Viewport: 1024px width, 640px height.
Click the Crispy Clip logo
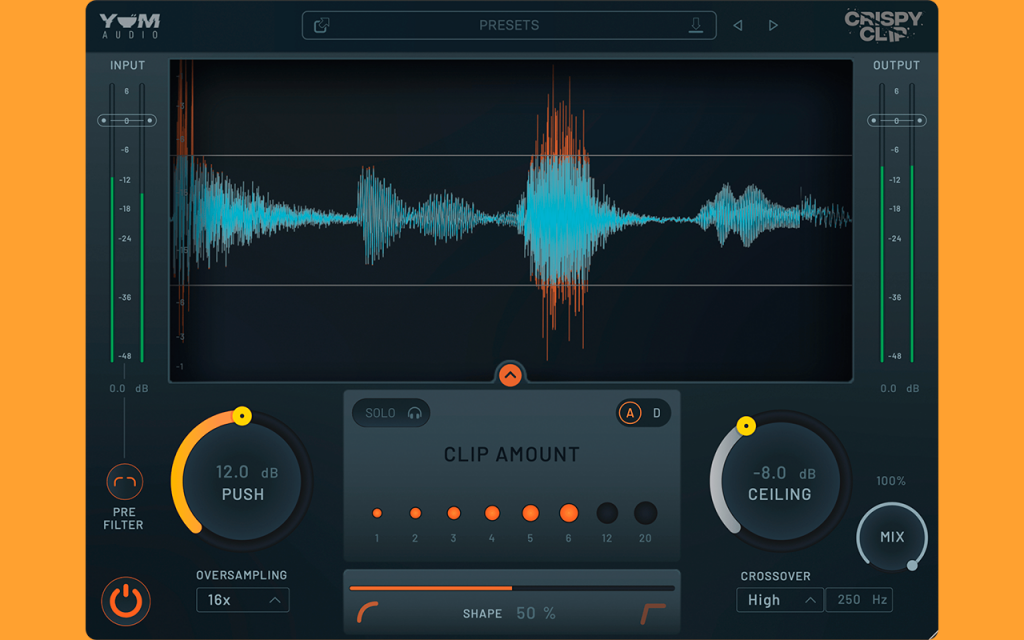click(x=883, y=25)
